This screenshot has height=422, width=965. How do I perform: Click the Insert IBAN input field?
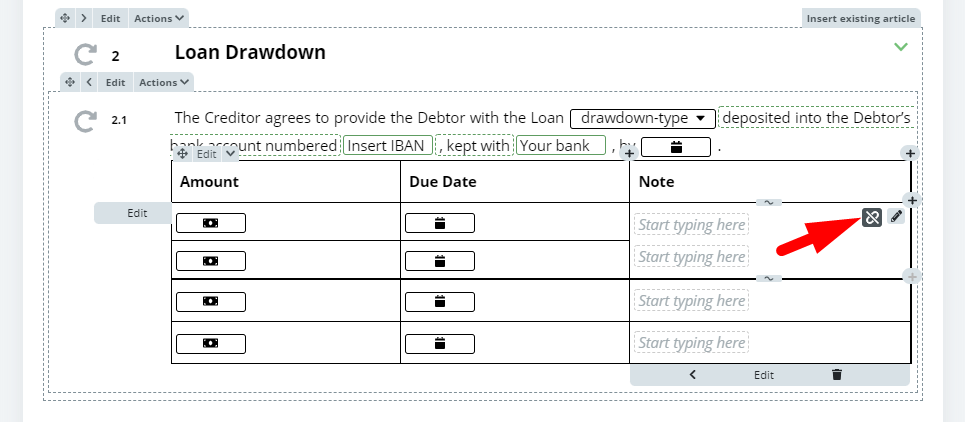(388, 146)
